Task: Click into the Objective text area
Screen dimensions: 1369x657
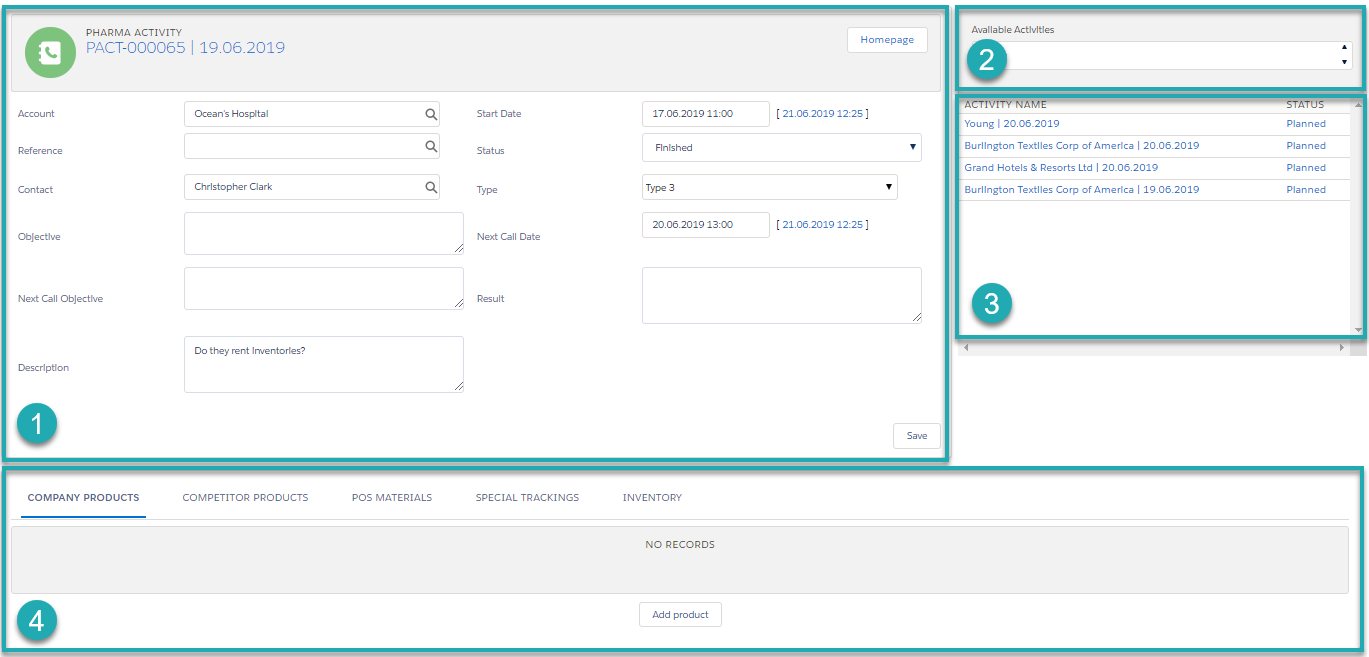Action: click(323, 233)
